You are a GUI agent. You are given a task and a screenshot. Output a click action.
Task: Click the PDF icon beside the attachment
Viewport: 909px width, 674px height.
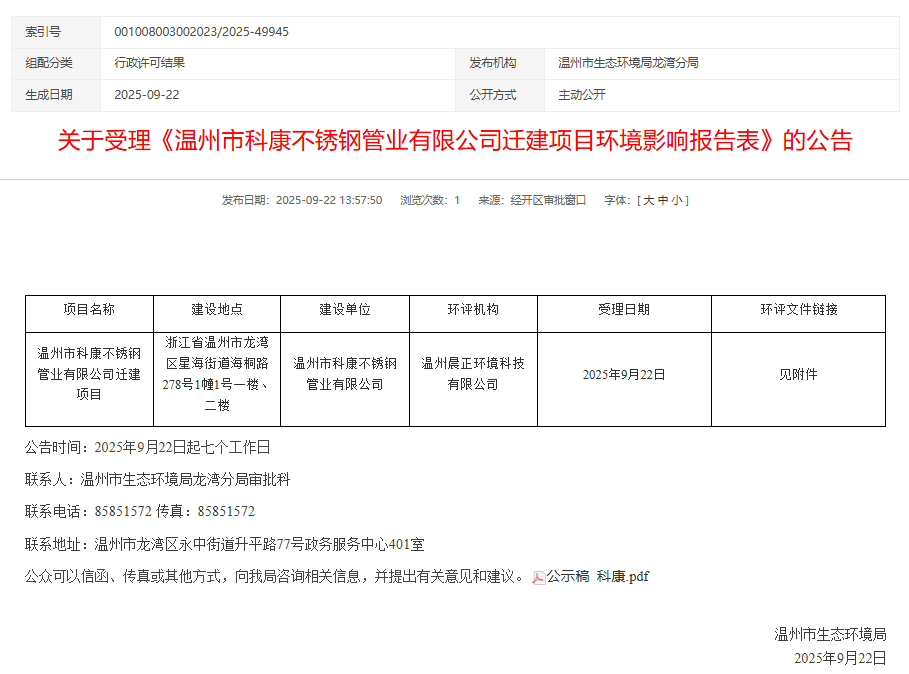(538, 577)
